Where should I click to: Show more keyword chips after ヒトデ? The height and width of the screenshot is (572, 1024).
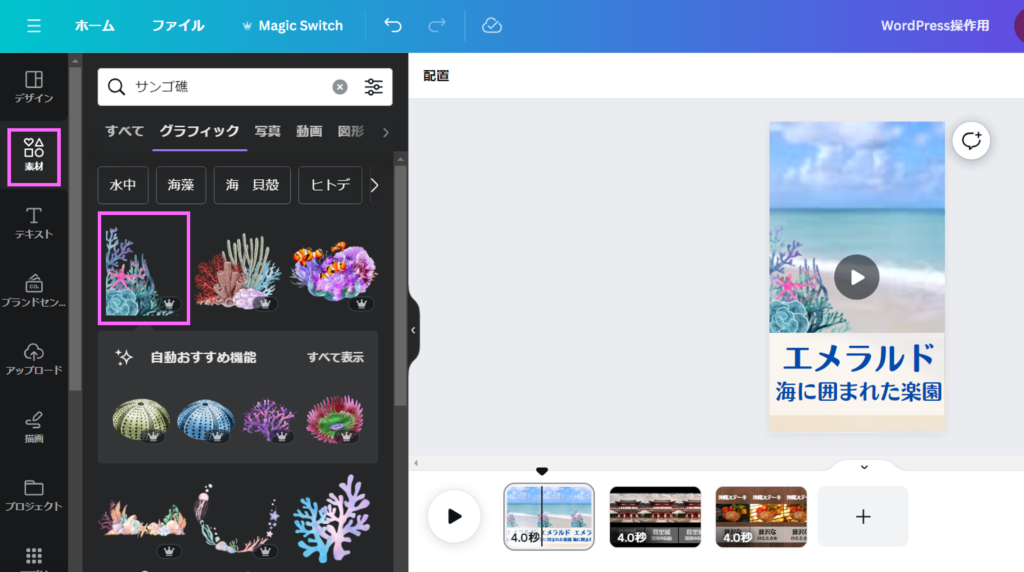point(375,185)
